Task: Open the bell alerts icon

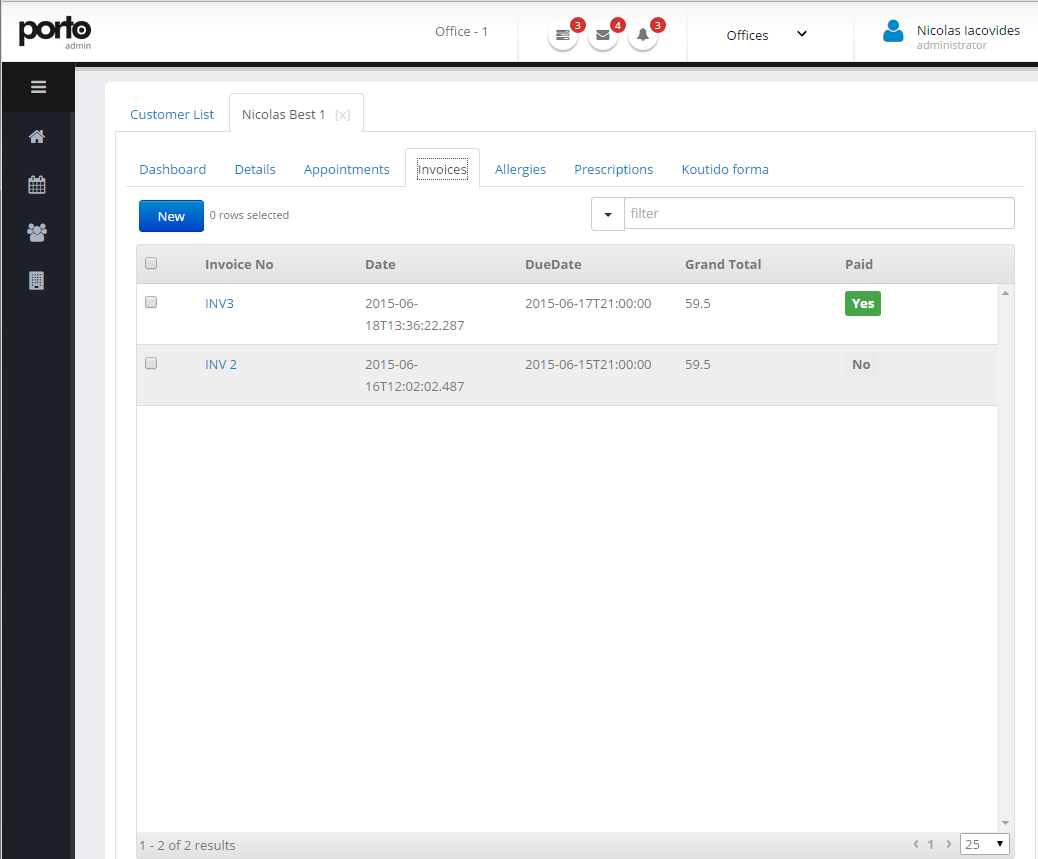Action: (643, 35)
